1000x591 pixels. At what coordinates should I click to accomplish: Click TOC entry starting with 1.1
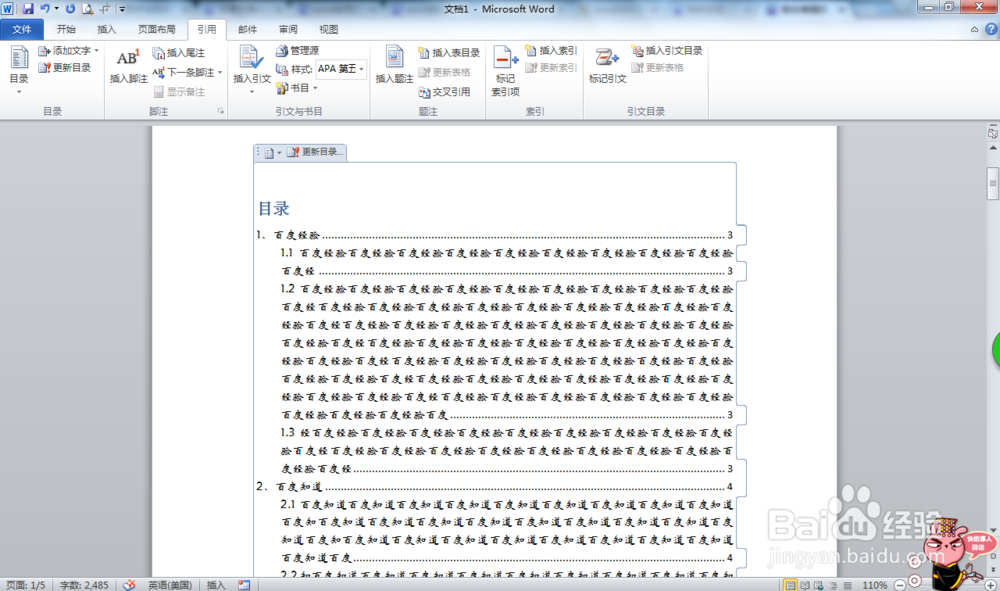(507, 262)
